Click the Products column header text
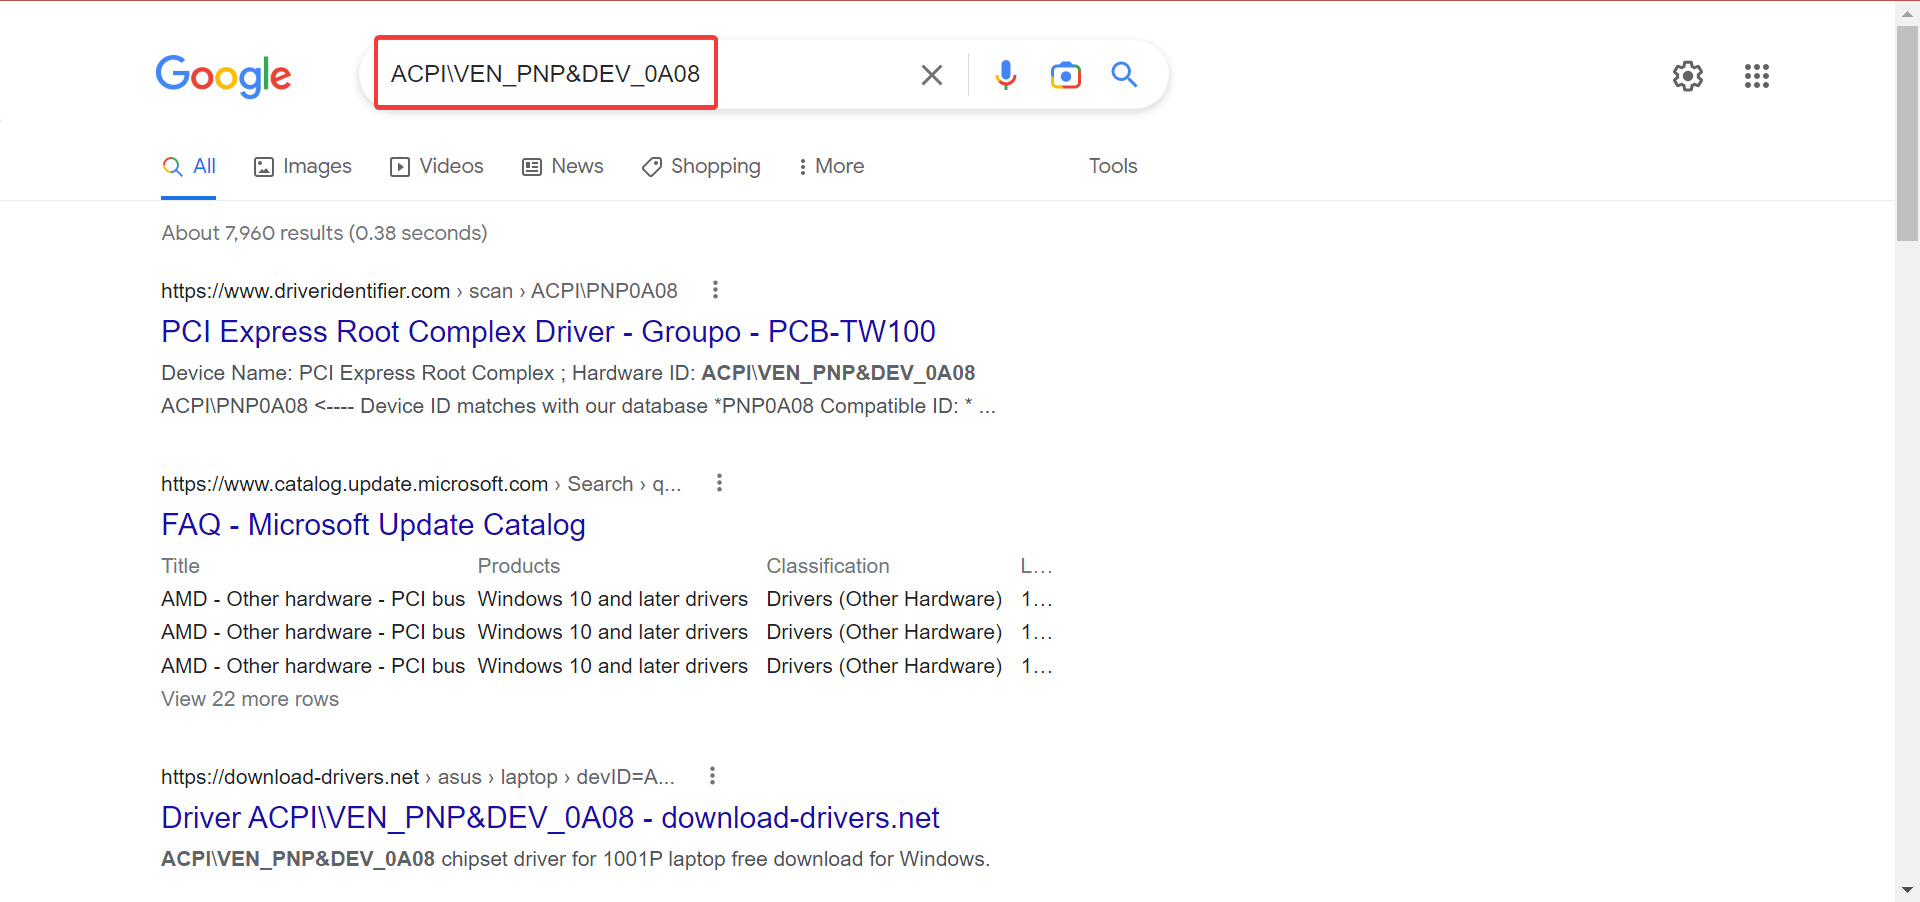 (x=519, y=566)
